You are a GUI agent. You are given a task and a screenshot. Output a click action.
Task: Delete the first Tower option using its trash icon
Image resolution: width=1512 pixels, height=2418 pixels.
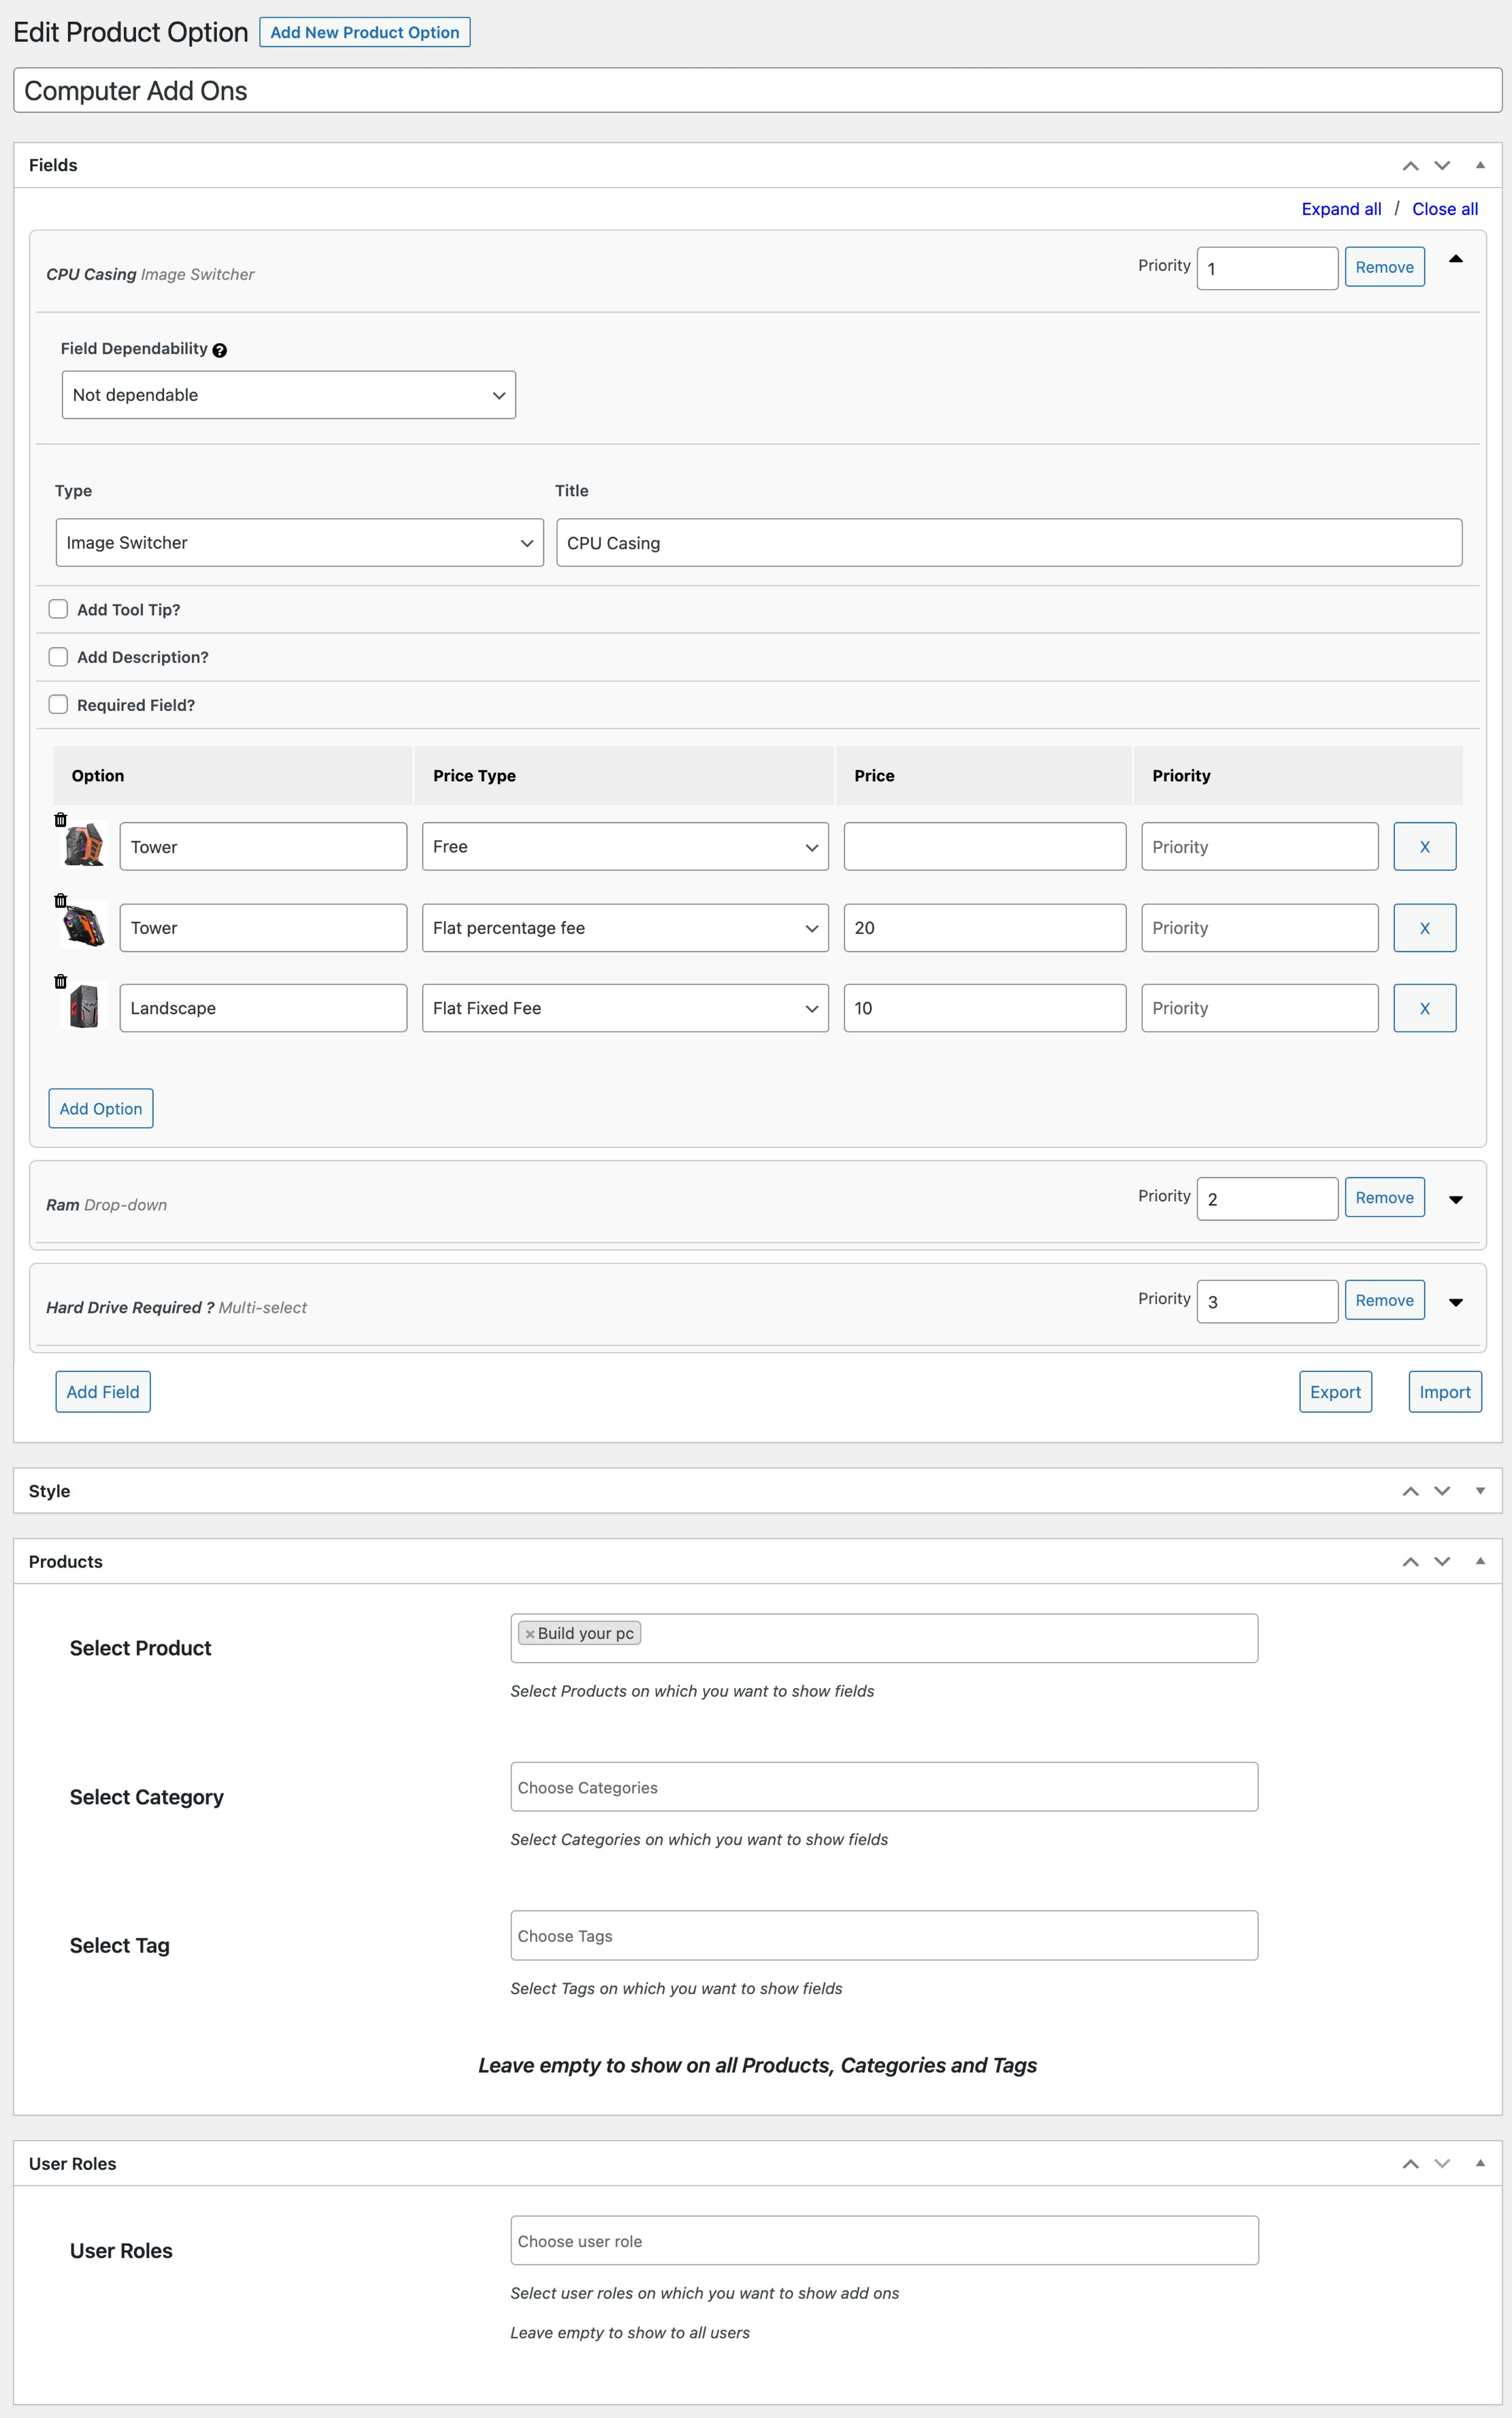[x=60, y=820]
